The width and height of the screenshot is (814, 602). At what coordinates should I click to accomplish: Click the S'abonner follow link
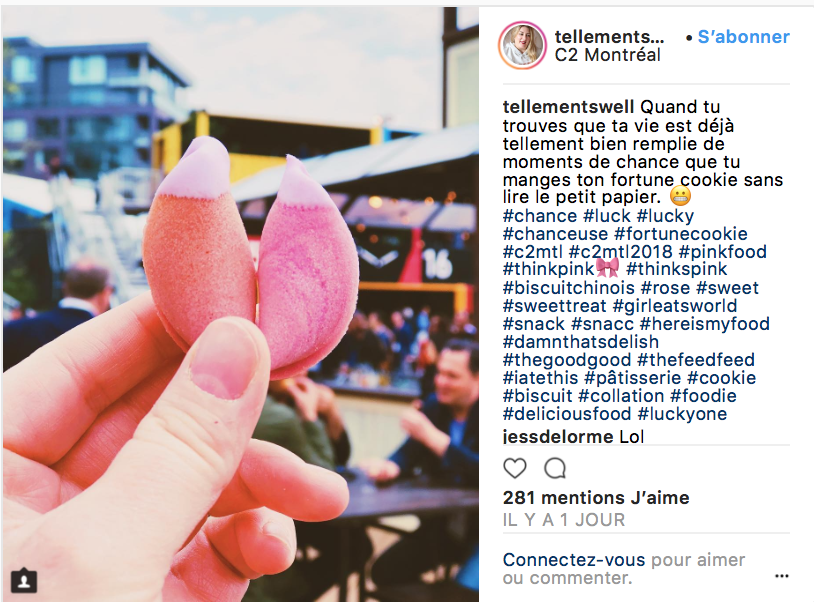(743, 37)
